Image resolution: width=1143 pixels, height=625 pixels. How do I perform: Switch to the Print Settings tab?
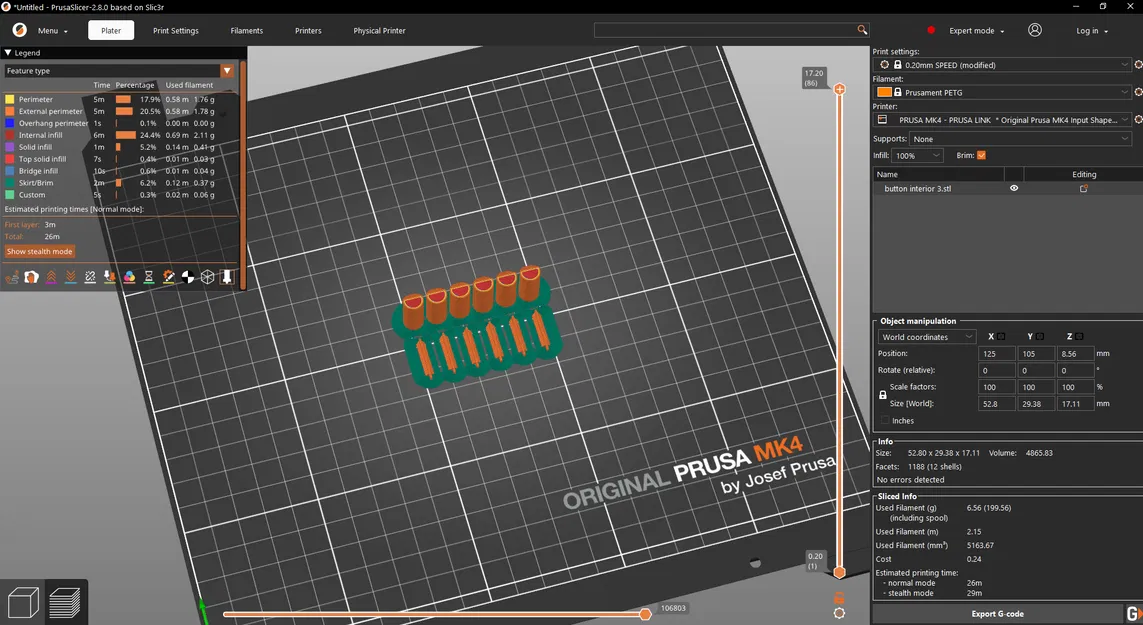(x=176, y=31)
